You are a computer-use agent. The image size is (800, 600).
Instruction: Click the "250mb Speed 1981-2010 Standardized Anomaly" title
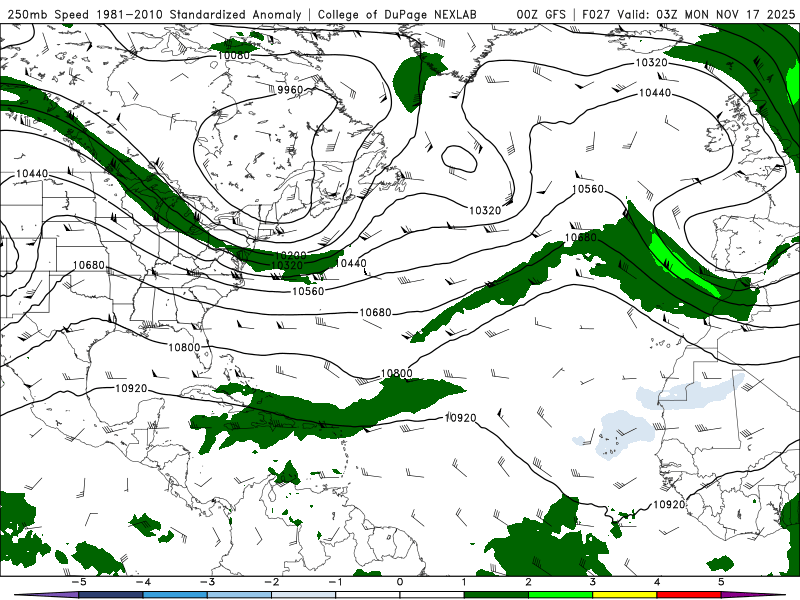click(155, 14)
